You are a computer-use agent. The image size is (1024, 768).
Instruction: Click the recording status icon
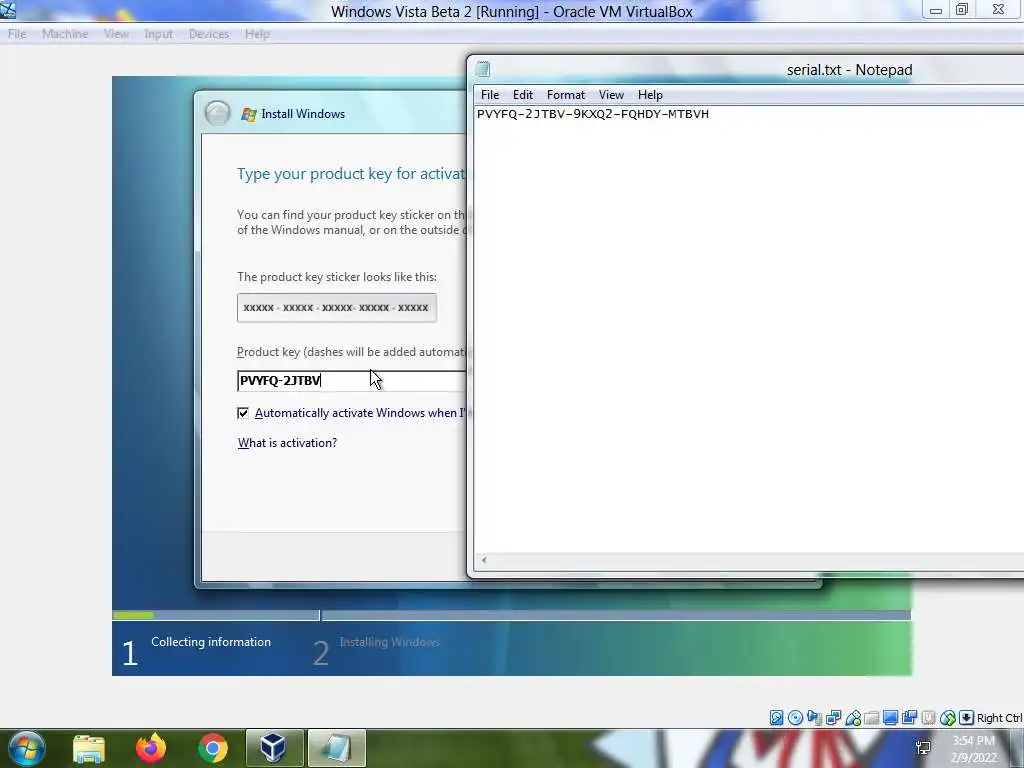909,718
